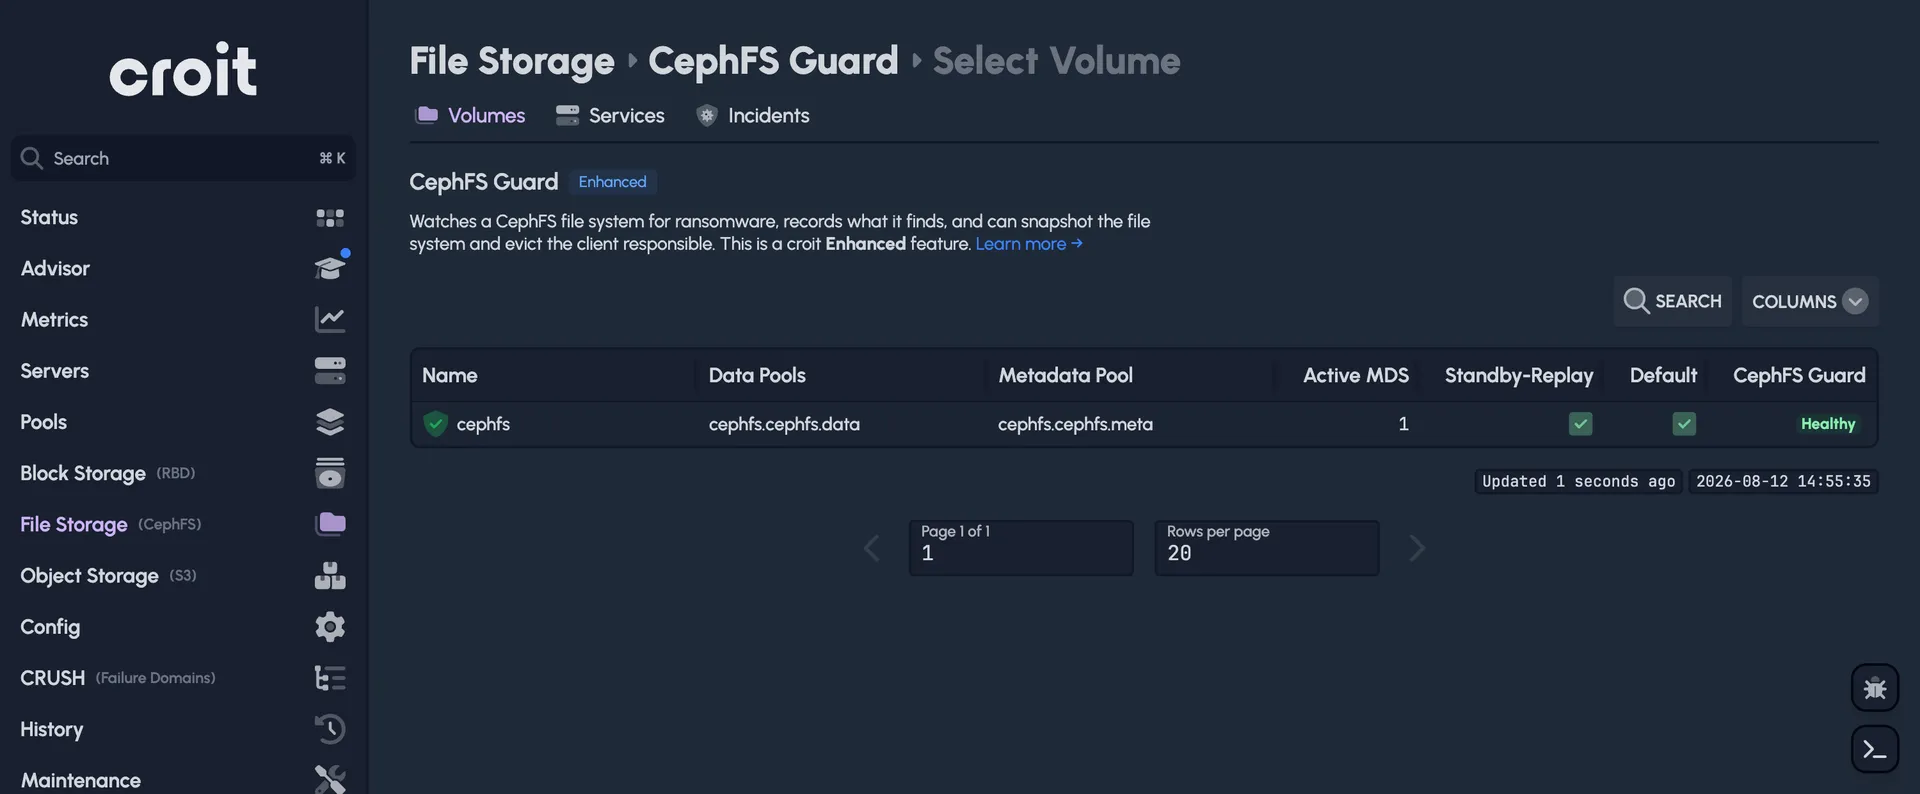Click the green shield icon beside cephfs
This screenshot has height=794, width=1920.
(x=435, y=424)
